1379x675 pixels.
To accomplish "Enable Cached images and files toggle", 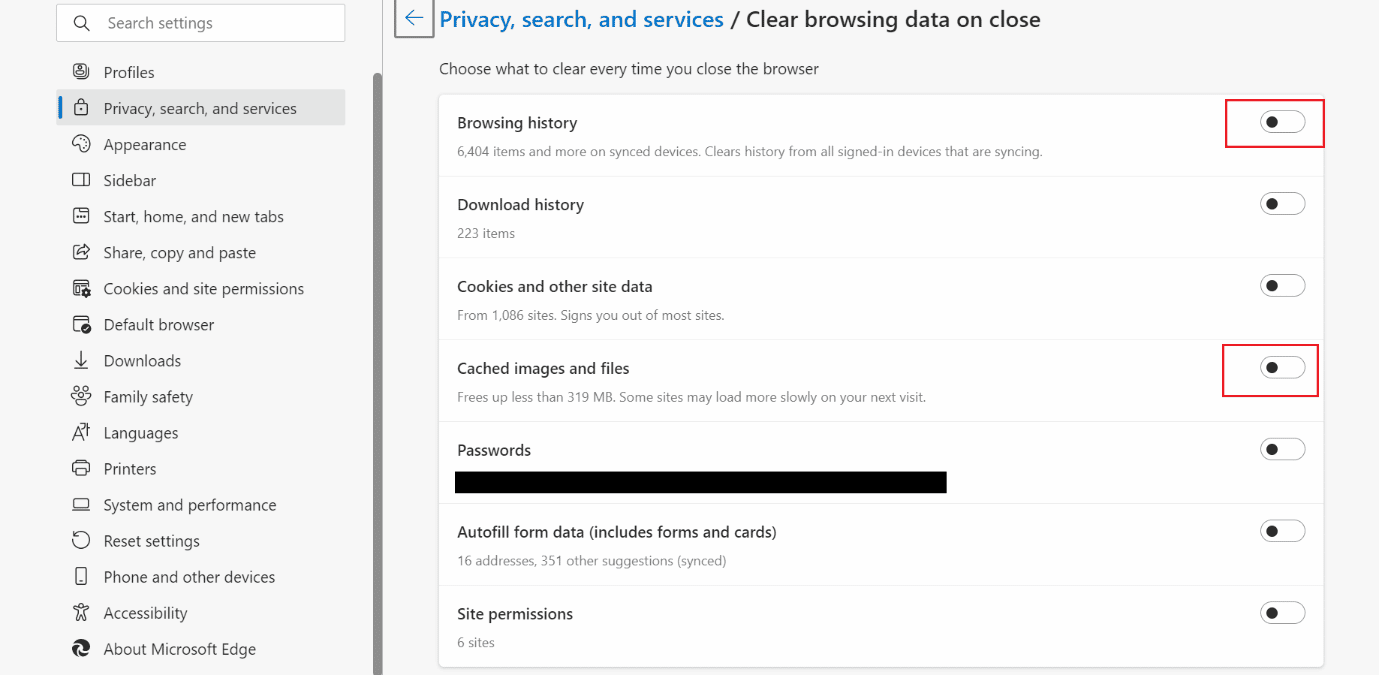I will [x=1283, y=368].
